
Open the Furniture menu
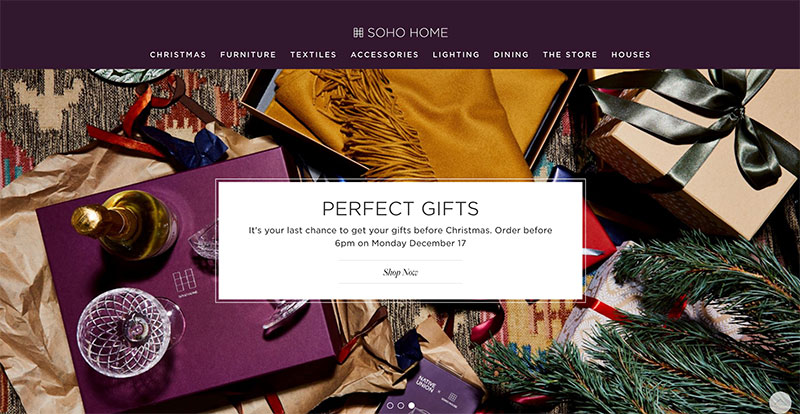coord(248,55)
